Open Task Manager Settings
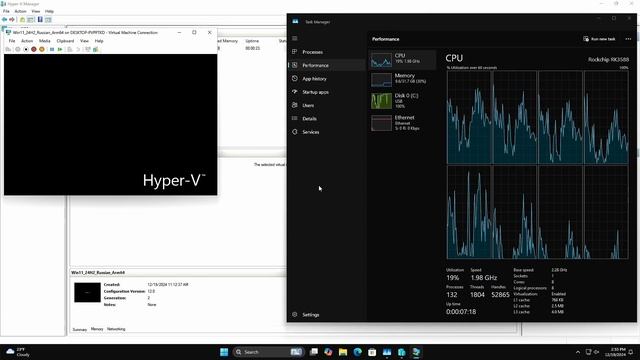 (327, 315)
